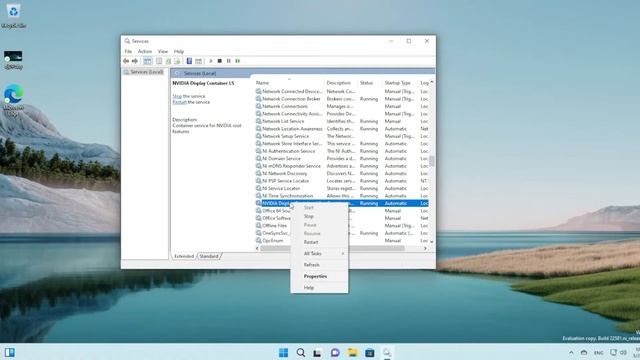Select the NI Time Synchronization row

click(341, 196)
